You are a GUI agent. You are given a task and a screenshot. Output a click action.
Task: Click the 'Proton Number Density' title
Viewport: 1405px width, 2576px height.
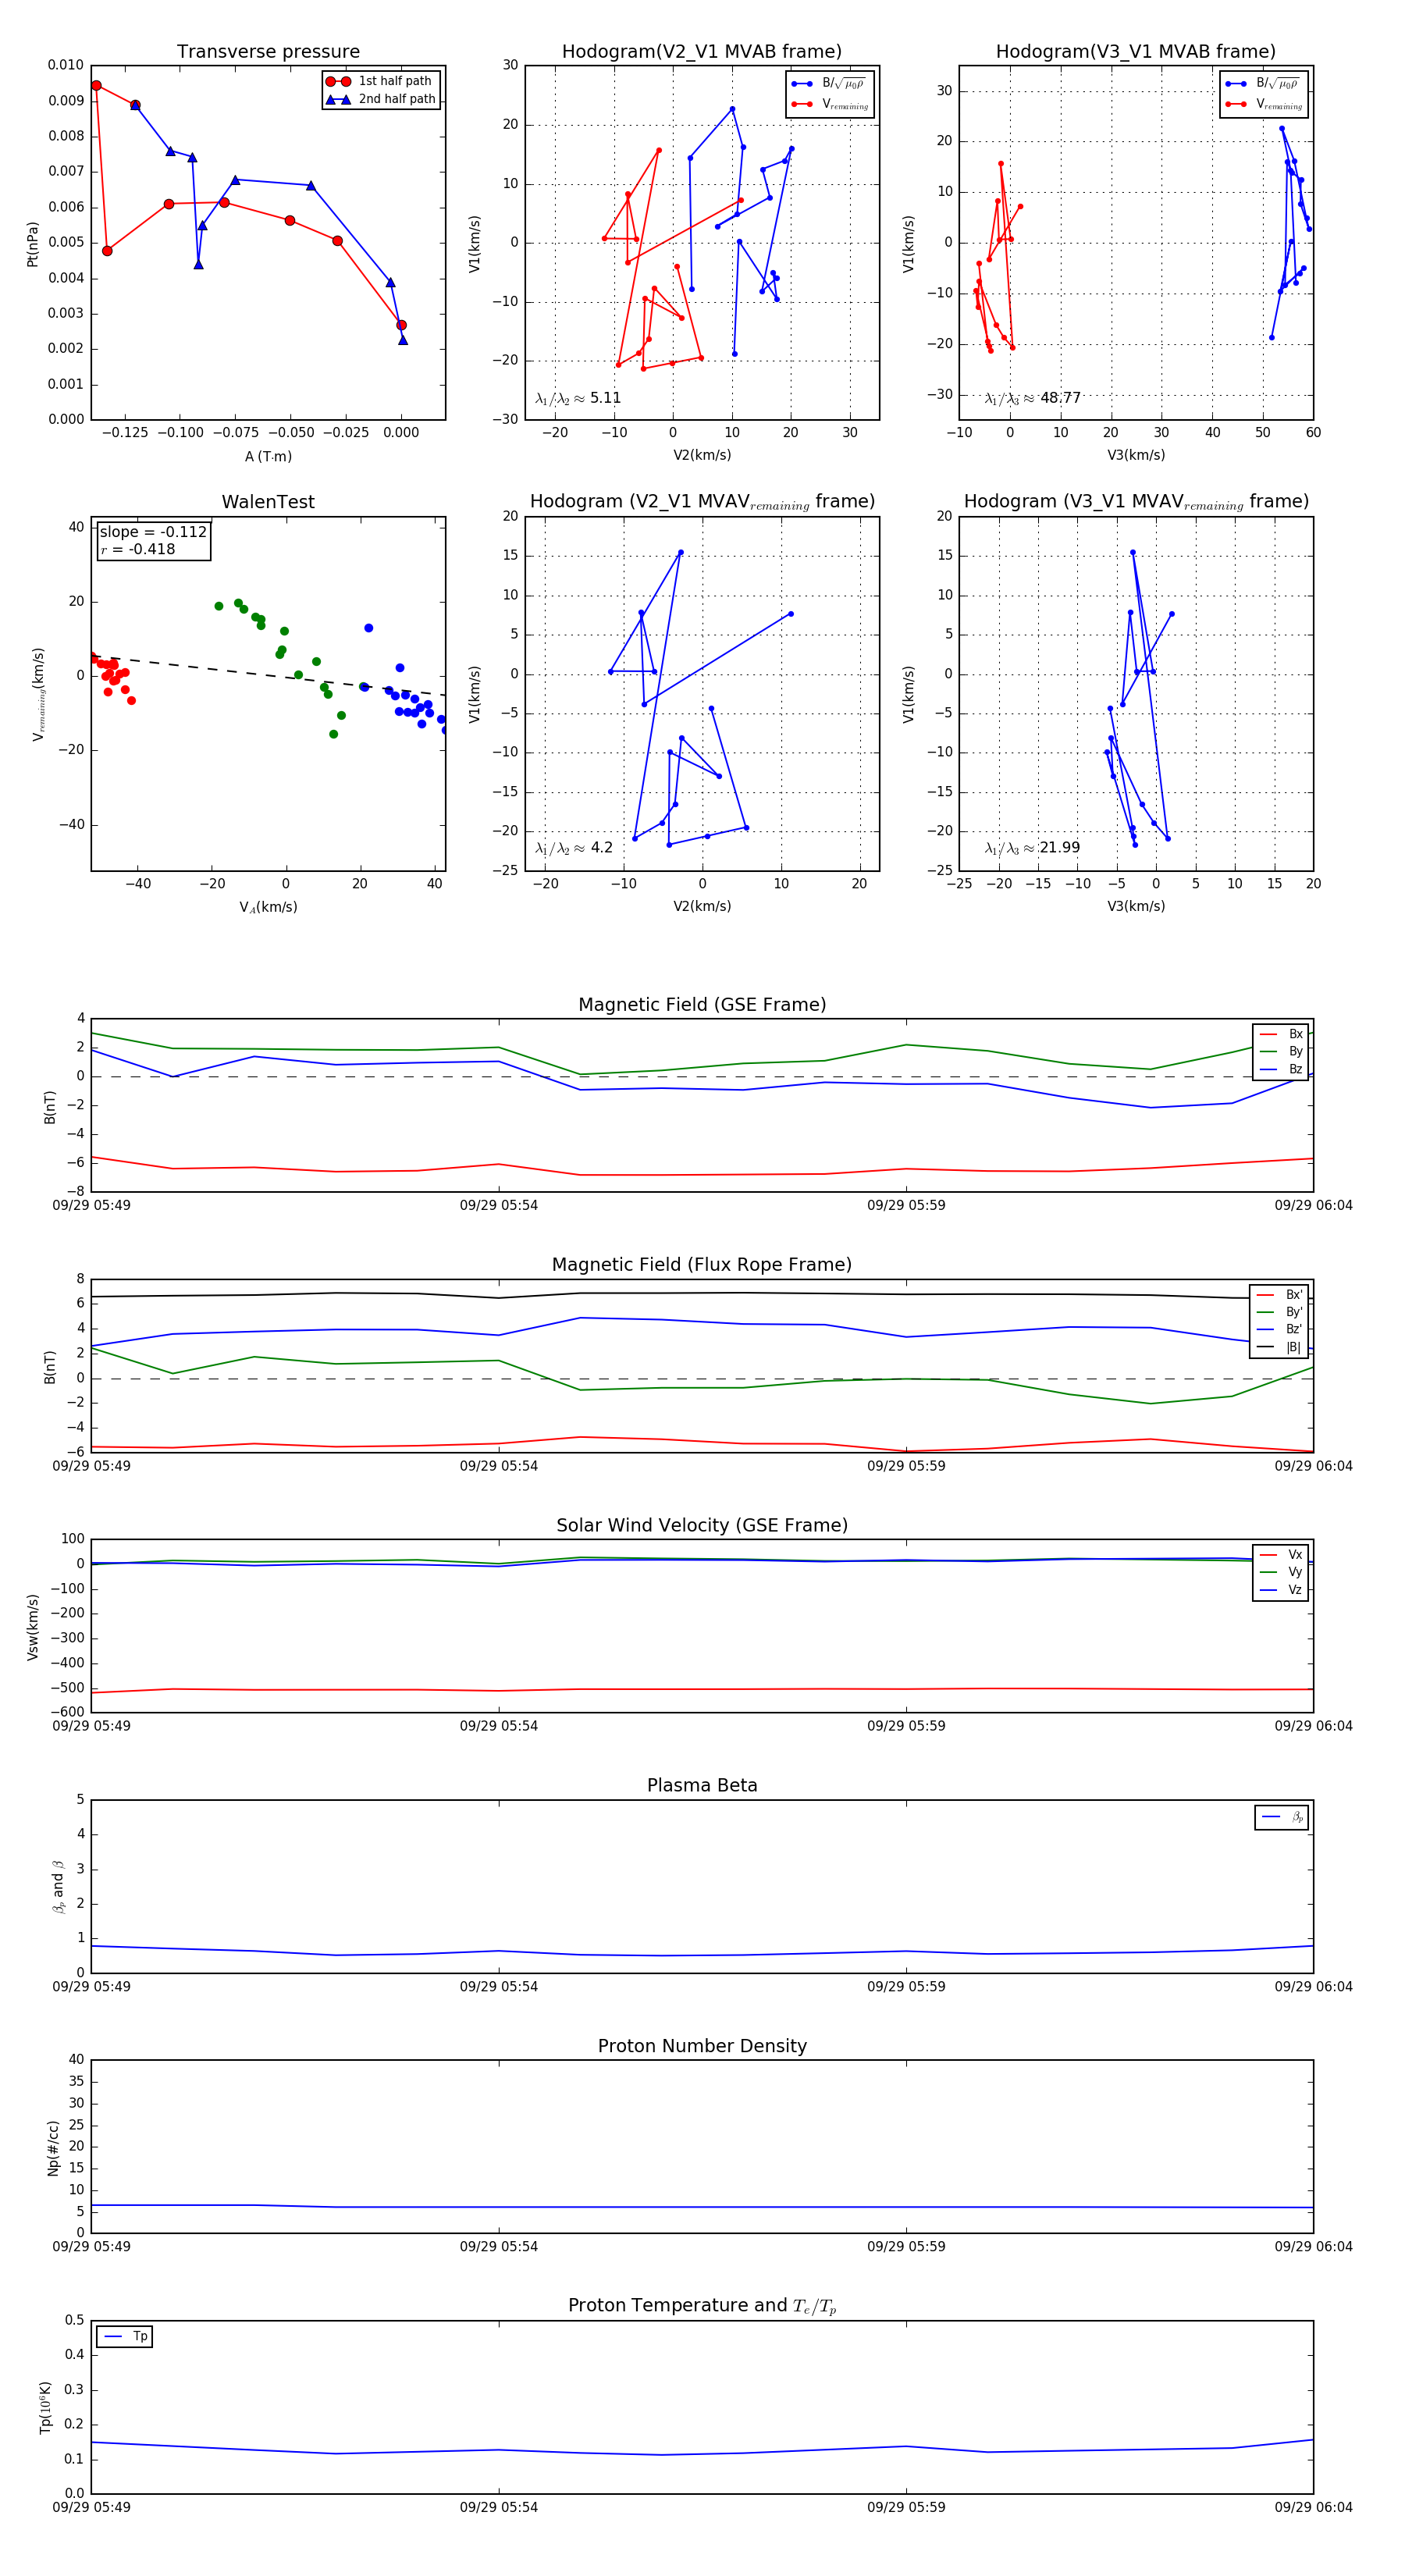(x=702, y=2046)
